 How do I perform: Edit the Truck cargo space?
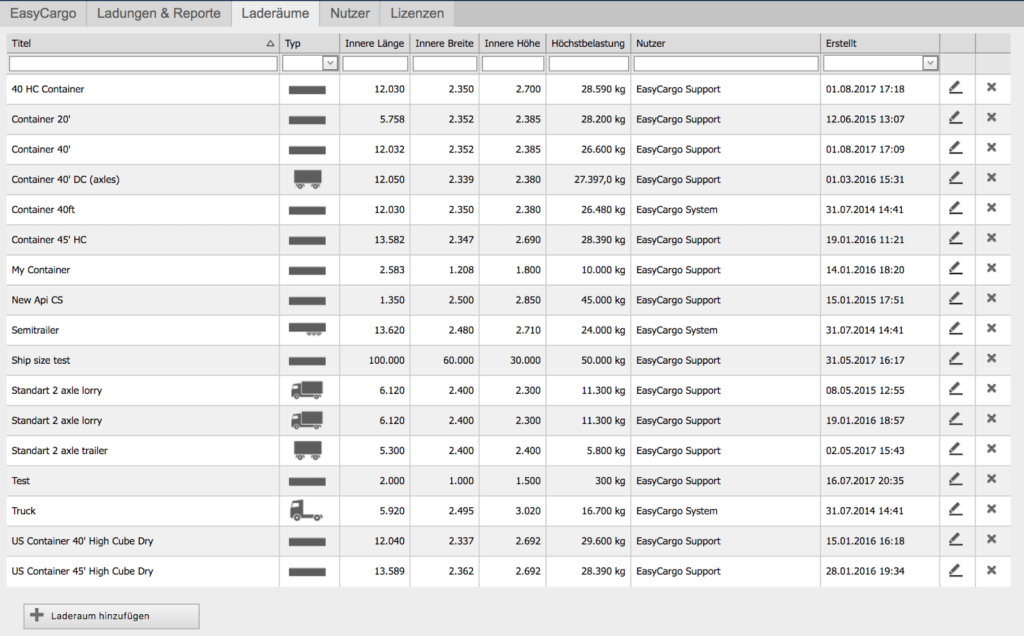pyautogui.click(x=955, y=509)
